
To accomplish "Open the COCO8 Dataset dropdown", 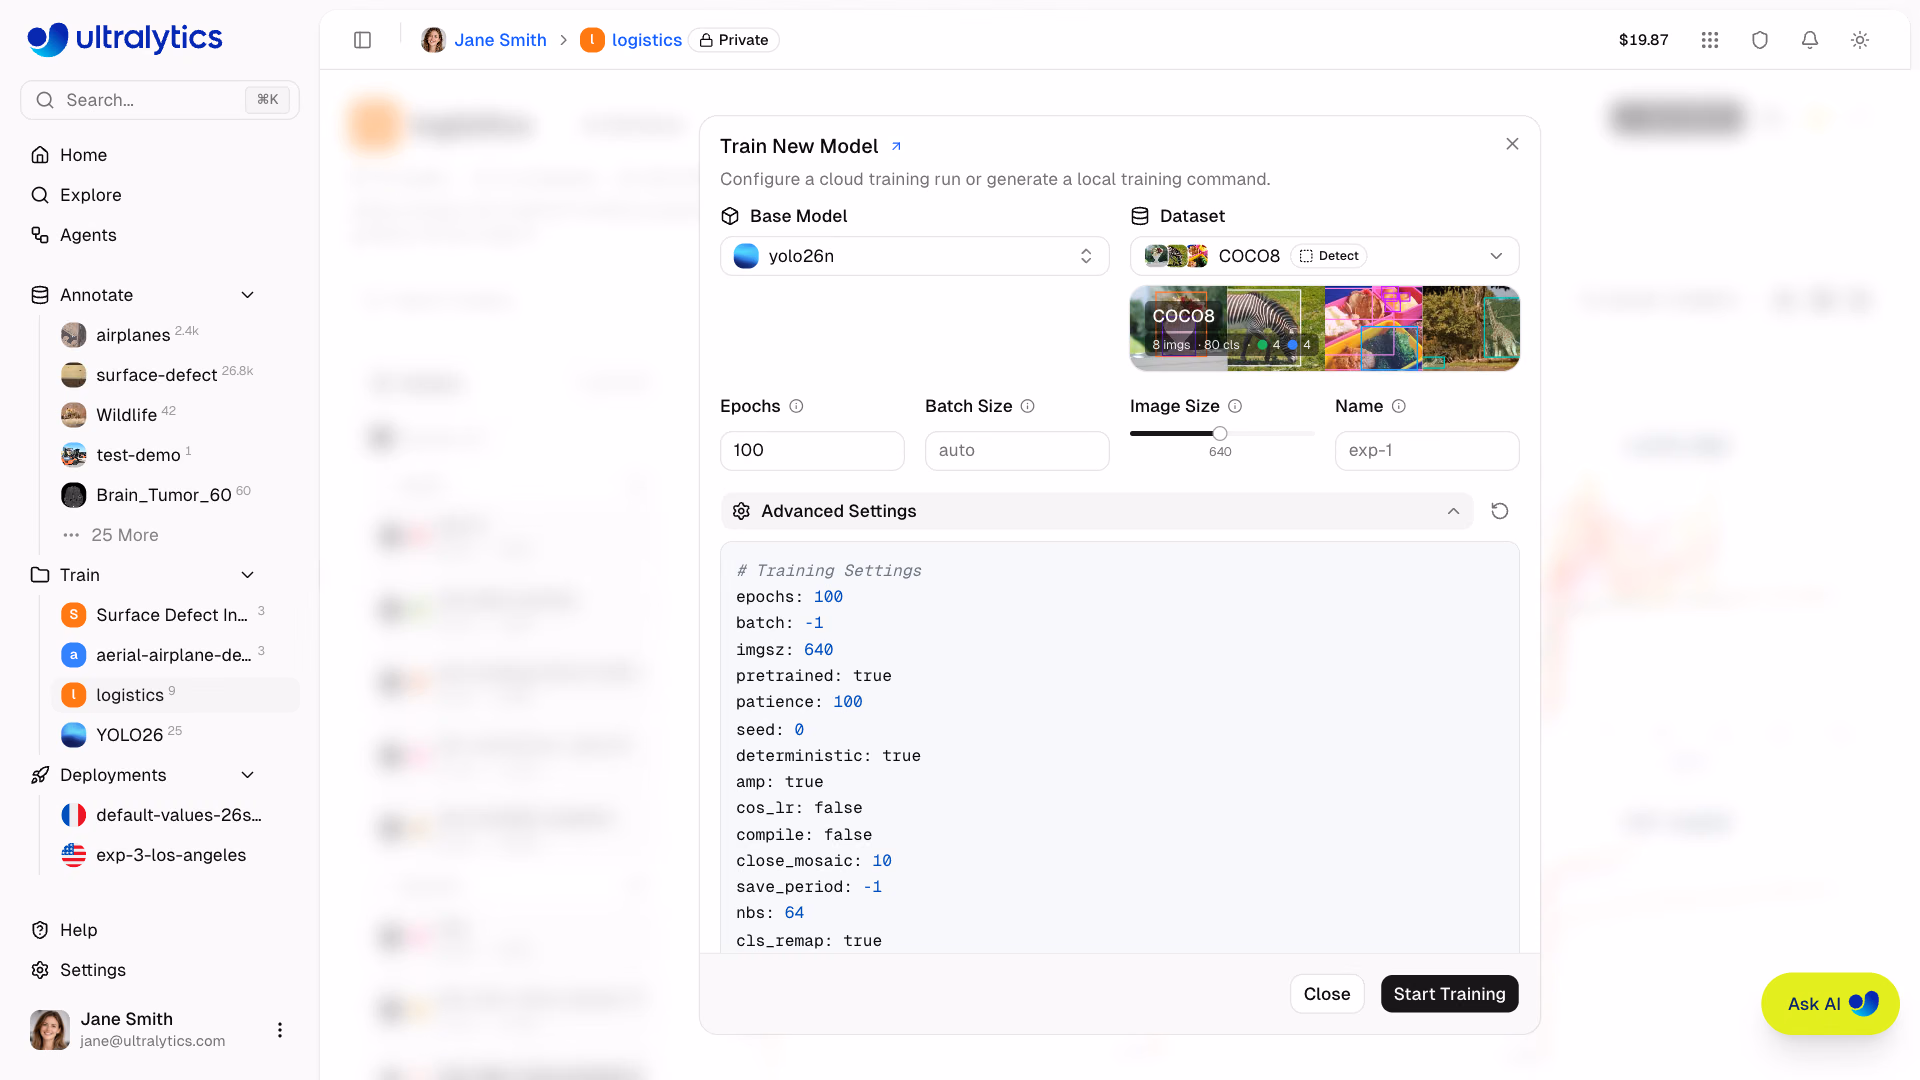I will click(1325, 256).
